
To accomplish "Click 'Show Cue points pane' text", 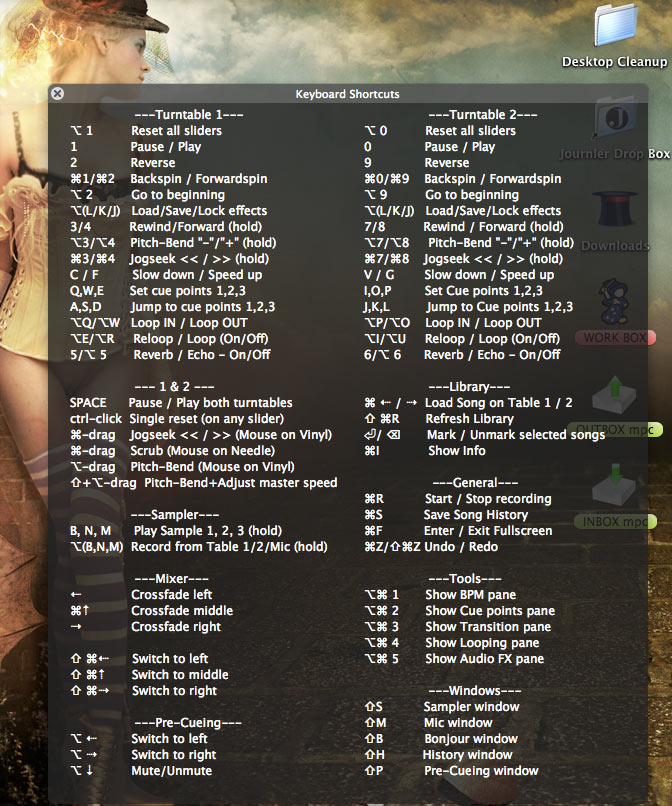I will click(x=490, y=611).
